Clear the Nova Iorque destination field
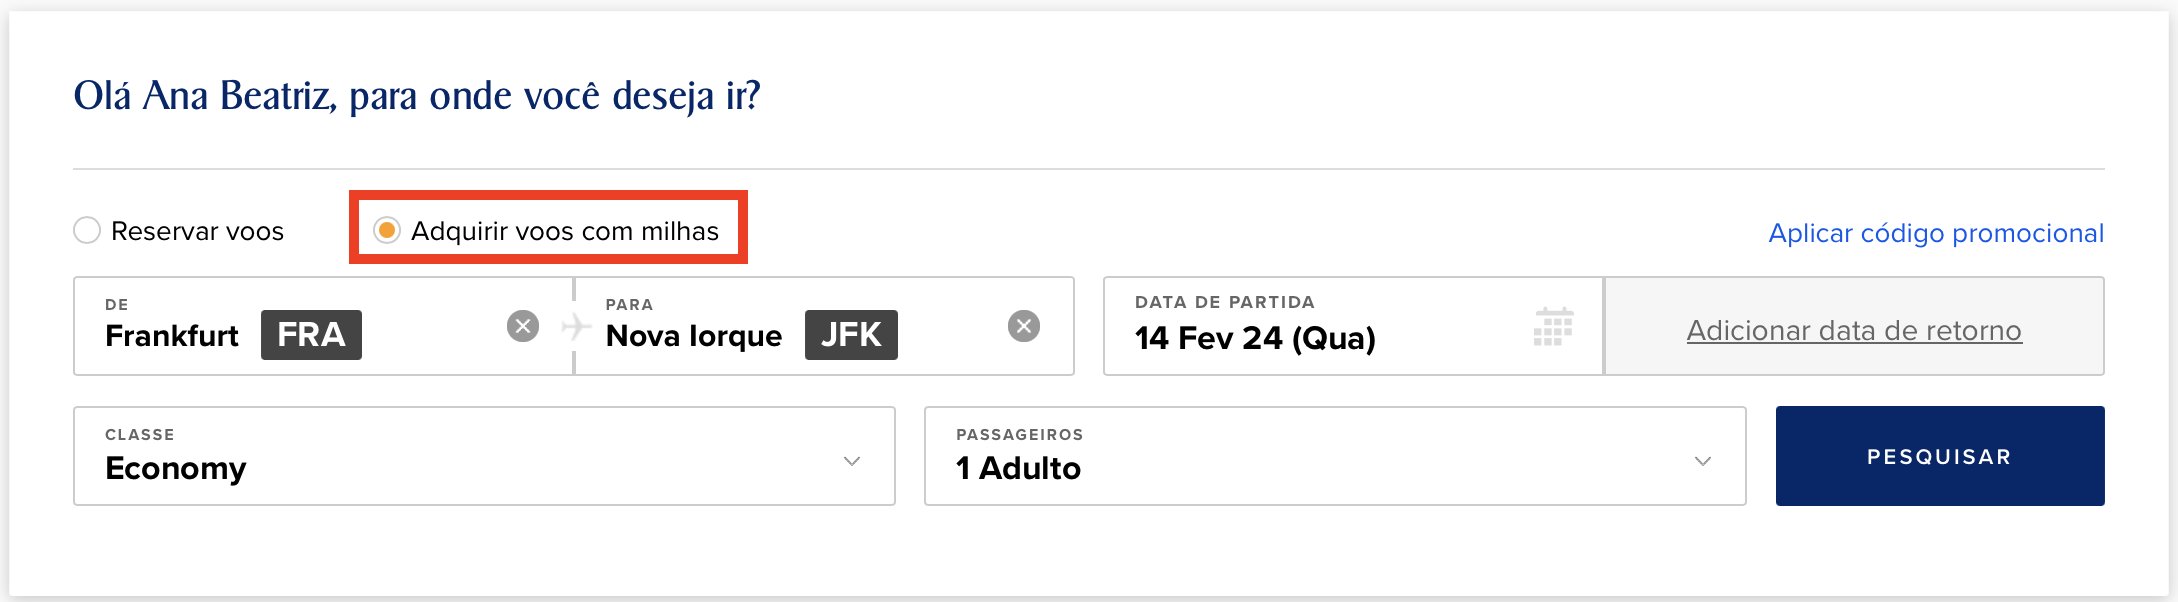The width and height of the screenshot is (2178, 602). pyautogui.click(x=1024, y=326)
